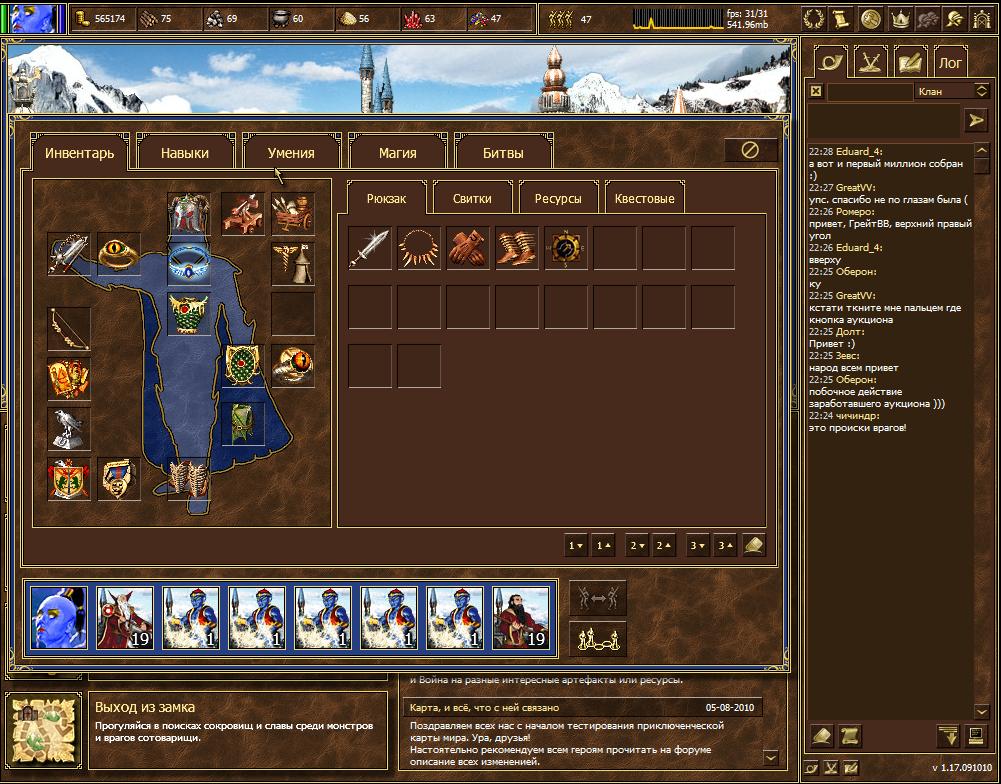Sort backpack descending with the 1▼ button
Image resolution: width=1001 pixels, height=784 pixels.
[x=576, y=546]
